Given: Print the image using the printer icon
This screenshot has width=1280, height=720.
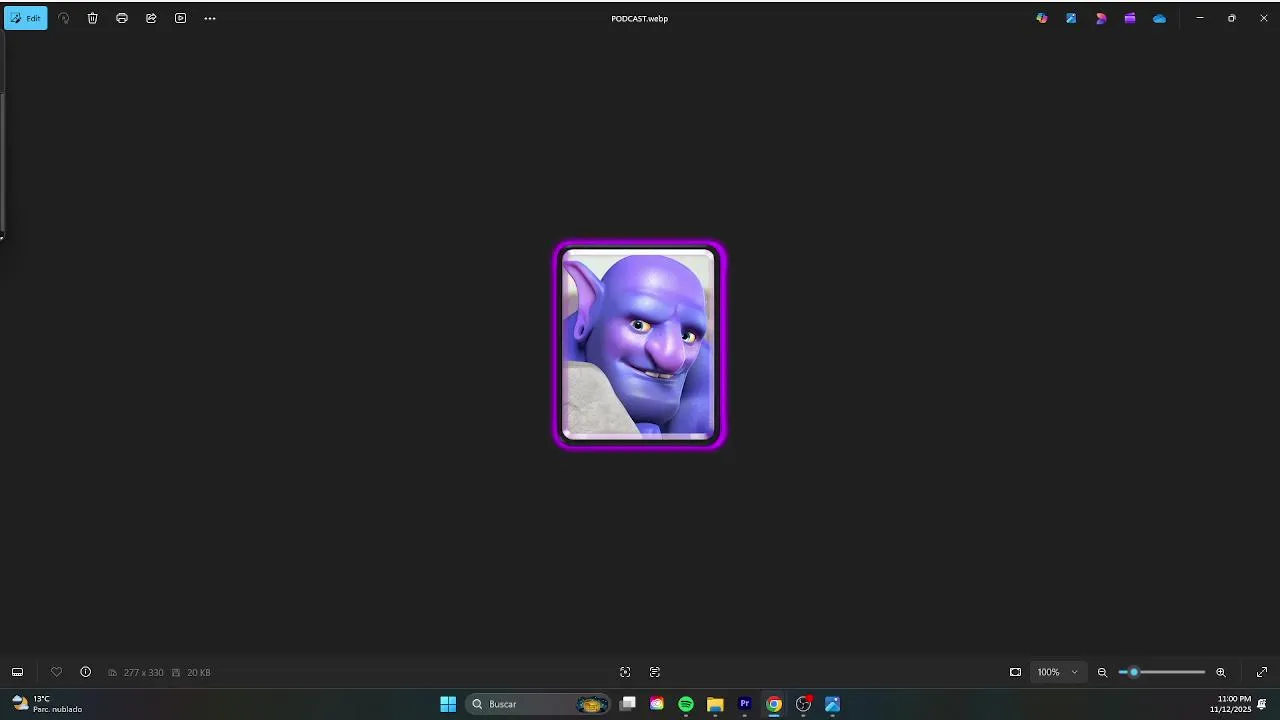Looking at the screenshot, I should click(122, 18).
